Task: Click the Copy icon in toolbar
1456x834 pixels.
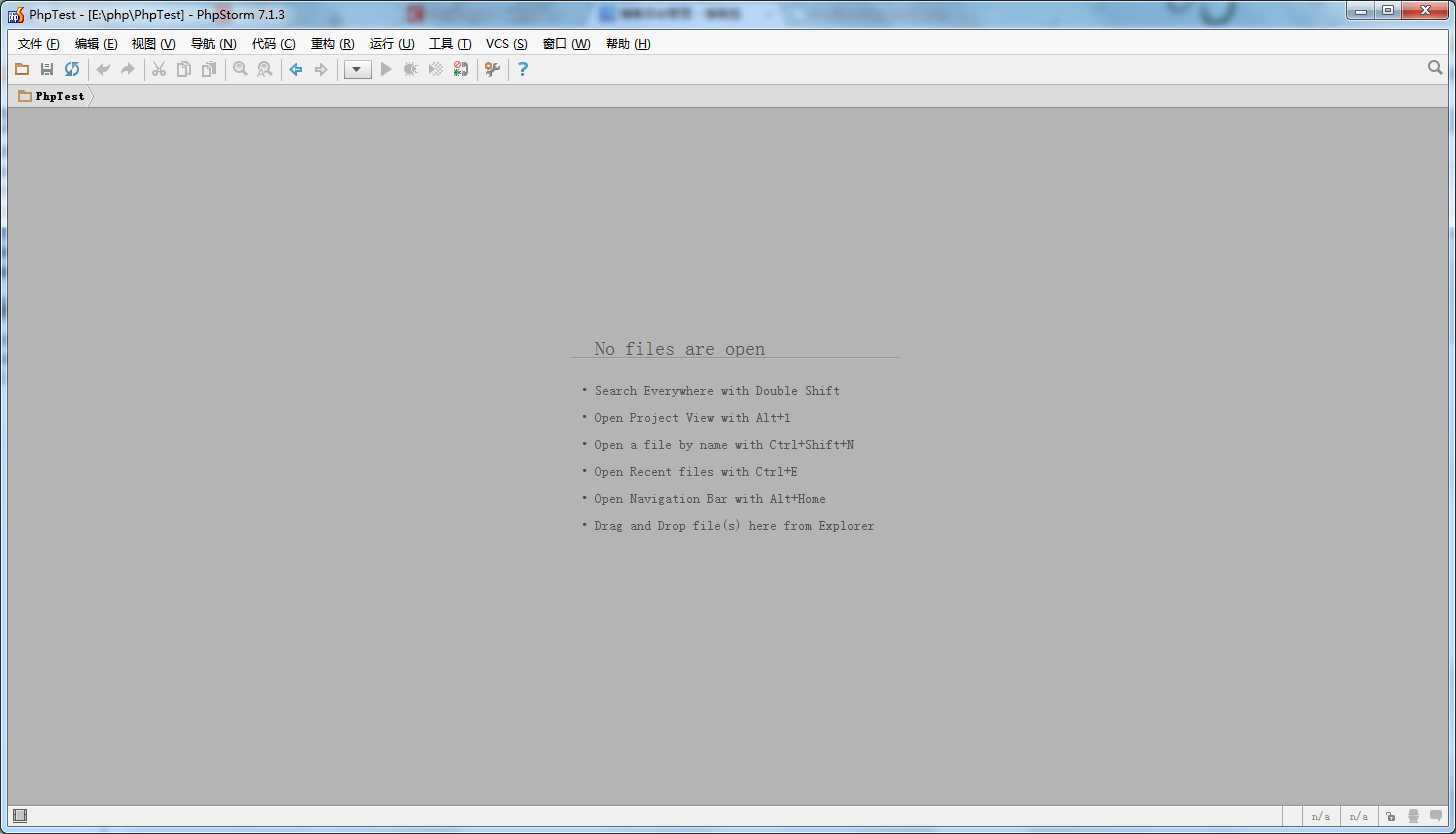Action: [x=184, y=69]
